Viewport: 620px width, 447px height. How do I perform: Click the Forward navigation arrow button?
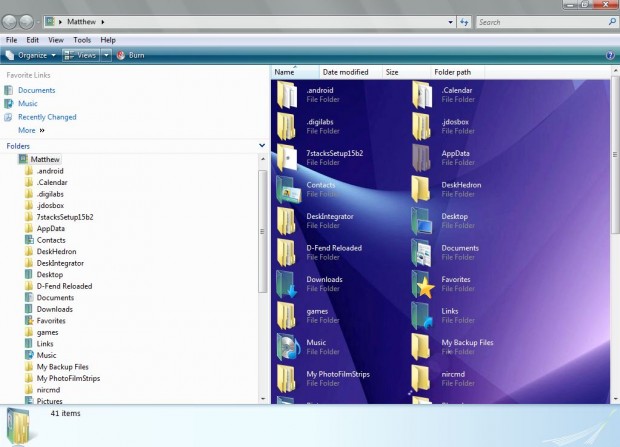click(x=26, y=22)
